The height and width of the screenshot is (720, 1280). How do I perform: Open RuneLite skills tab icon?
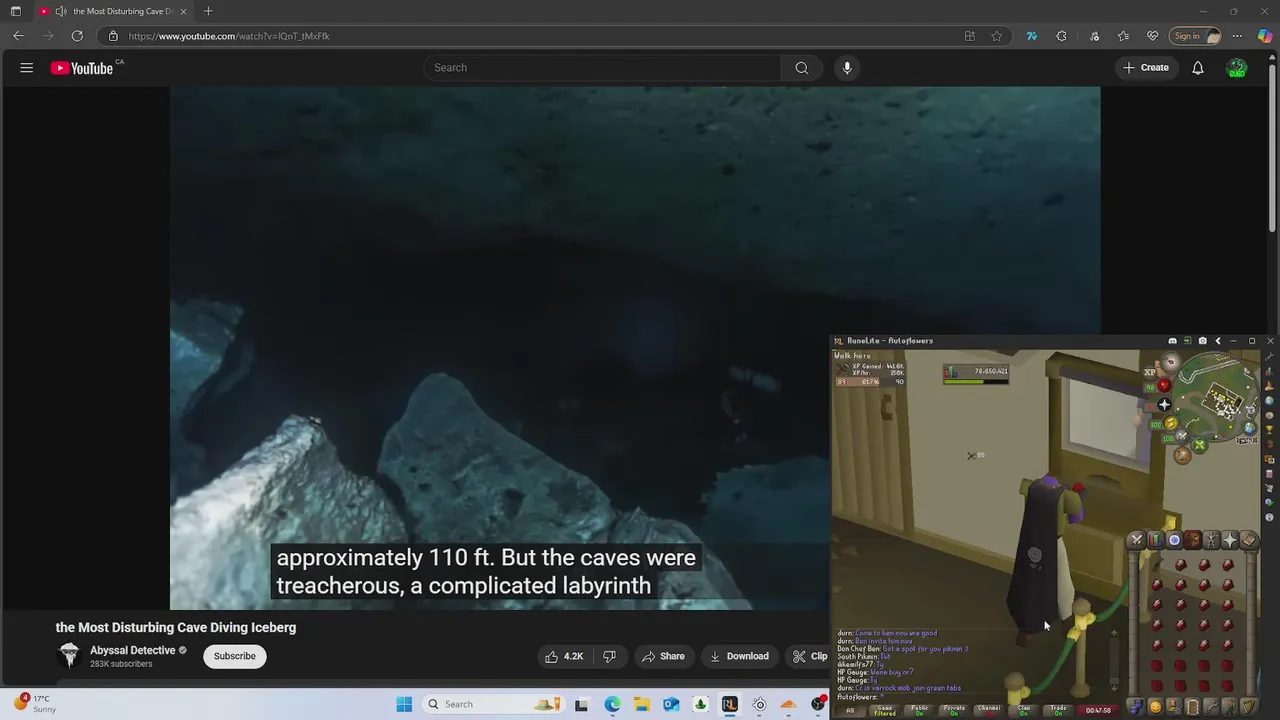click(1156, 540)
